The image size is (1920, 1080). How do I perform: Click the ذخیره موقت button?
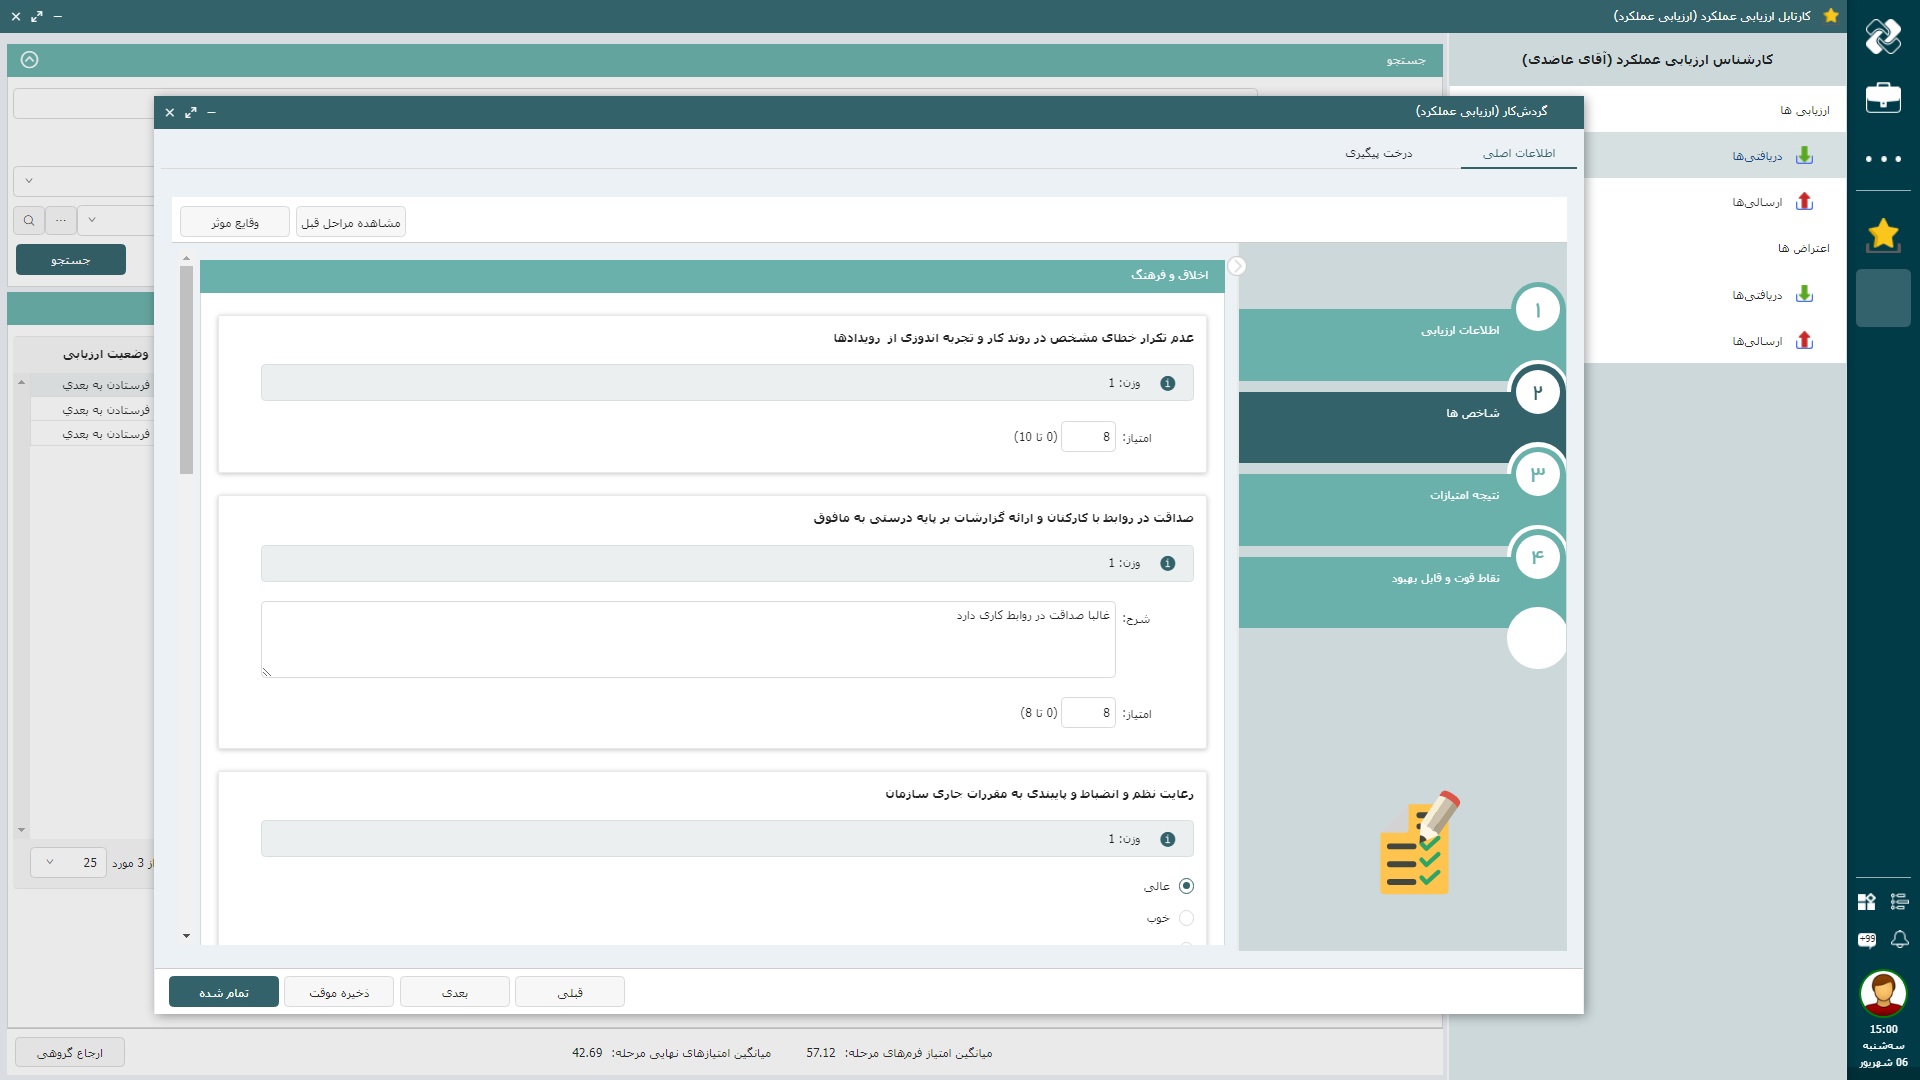339,992
